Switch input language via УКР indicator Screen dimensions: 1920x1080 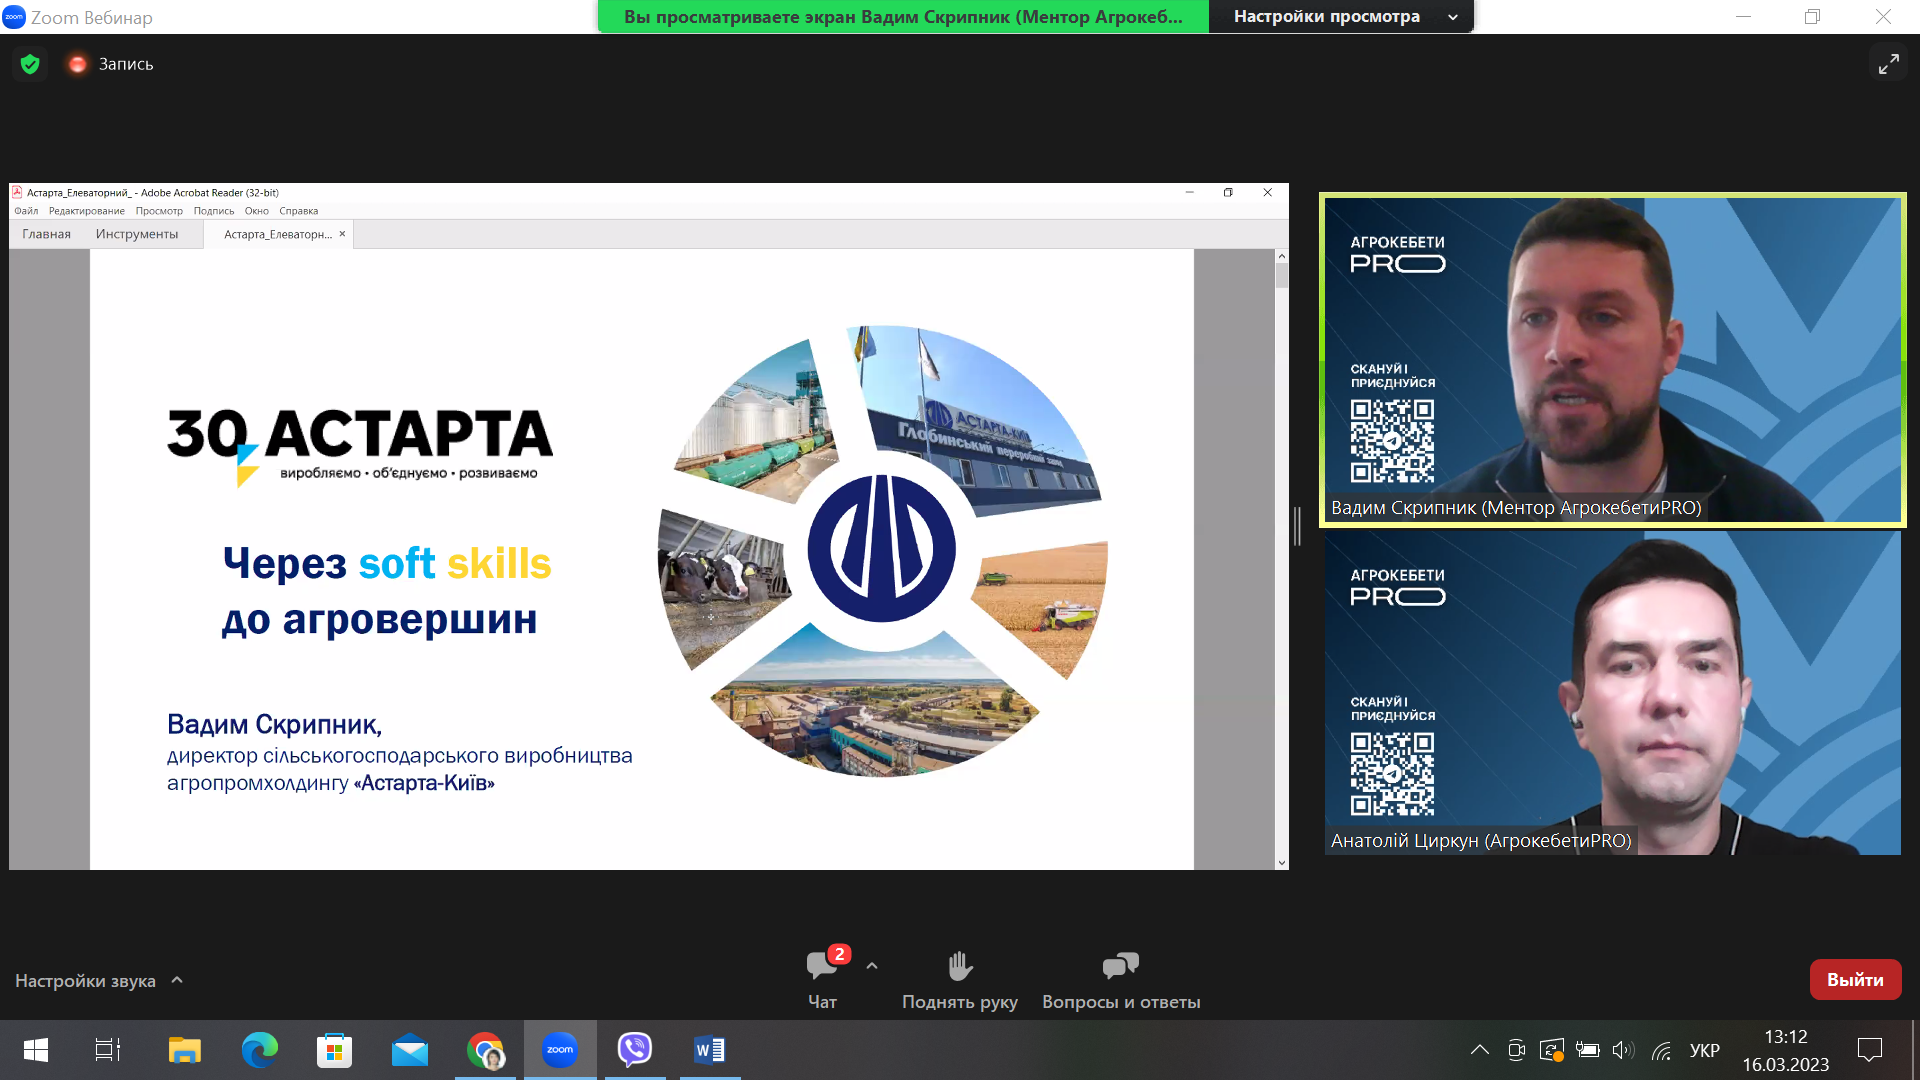(1704, 1050)
